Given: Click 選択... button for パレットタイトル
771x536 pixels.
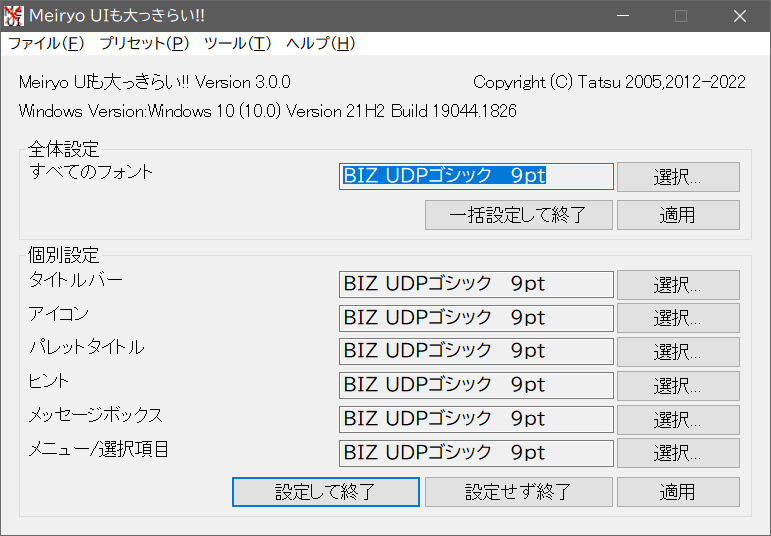Looking at the screenshot, I should (x=678, y=352).
